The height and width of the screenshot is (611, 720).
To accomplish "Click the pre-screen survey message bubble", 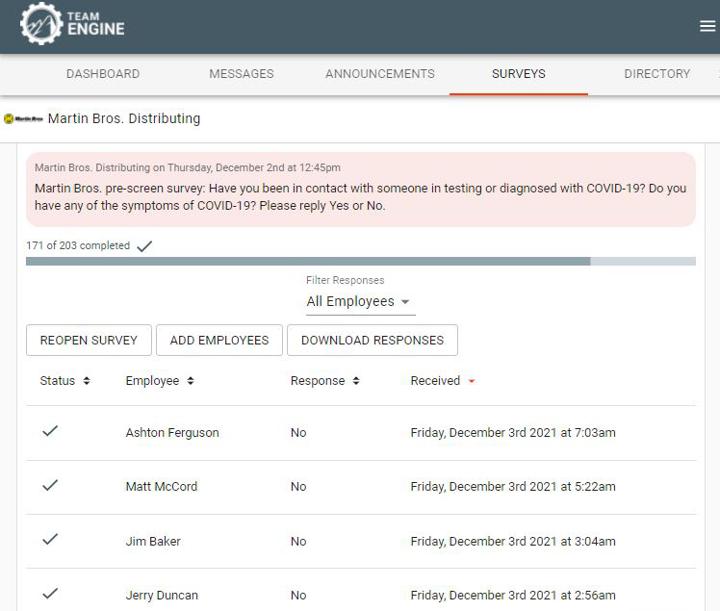I will [x=361, y=190].
